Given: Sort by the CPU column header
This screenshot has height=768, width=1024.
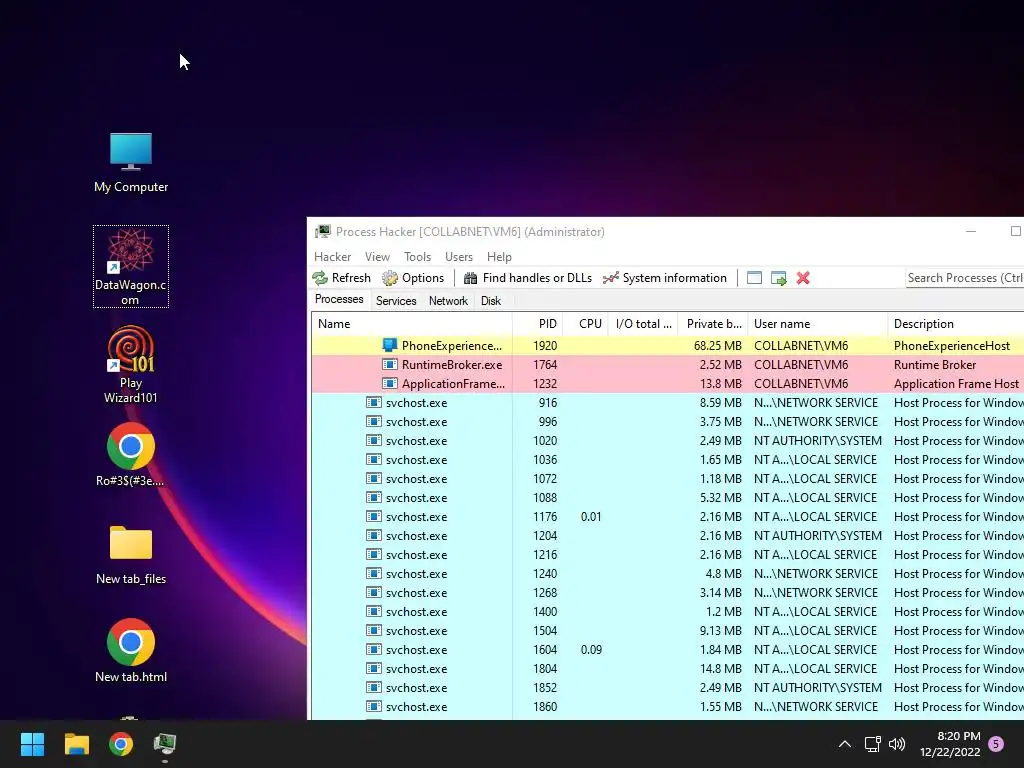Looking at the screenshot, I should (585, 324).
